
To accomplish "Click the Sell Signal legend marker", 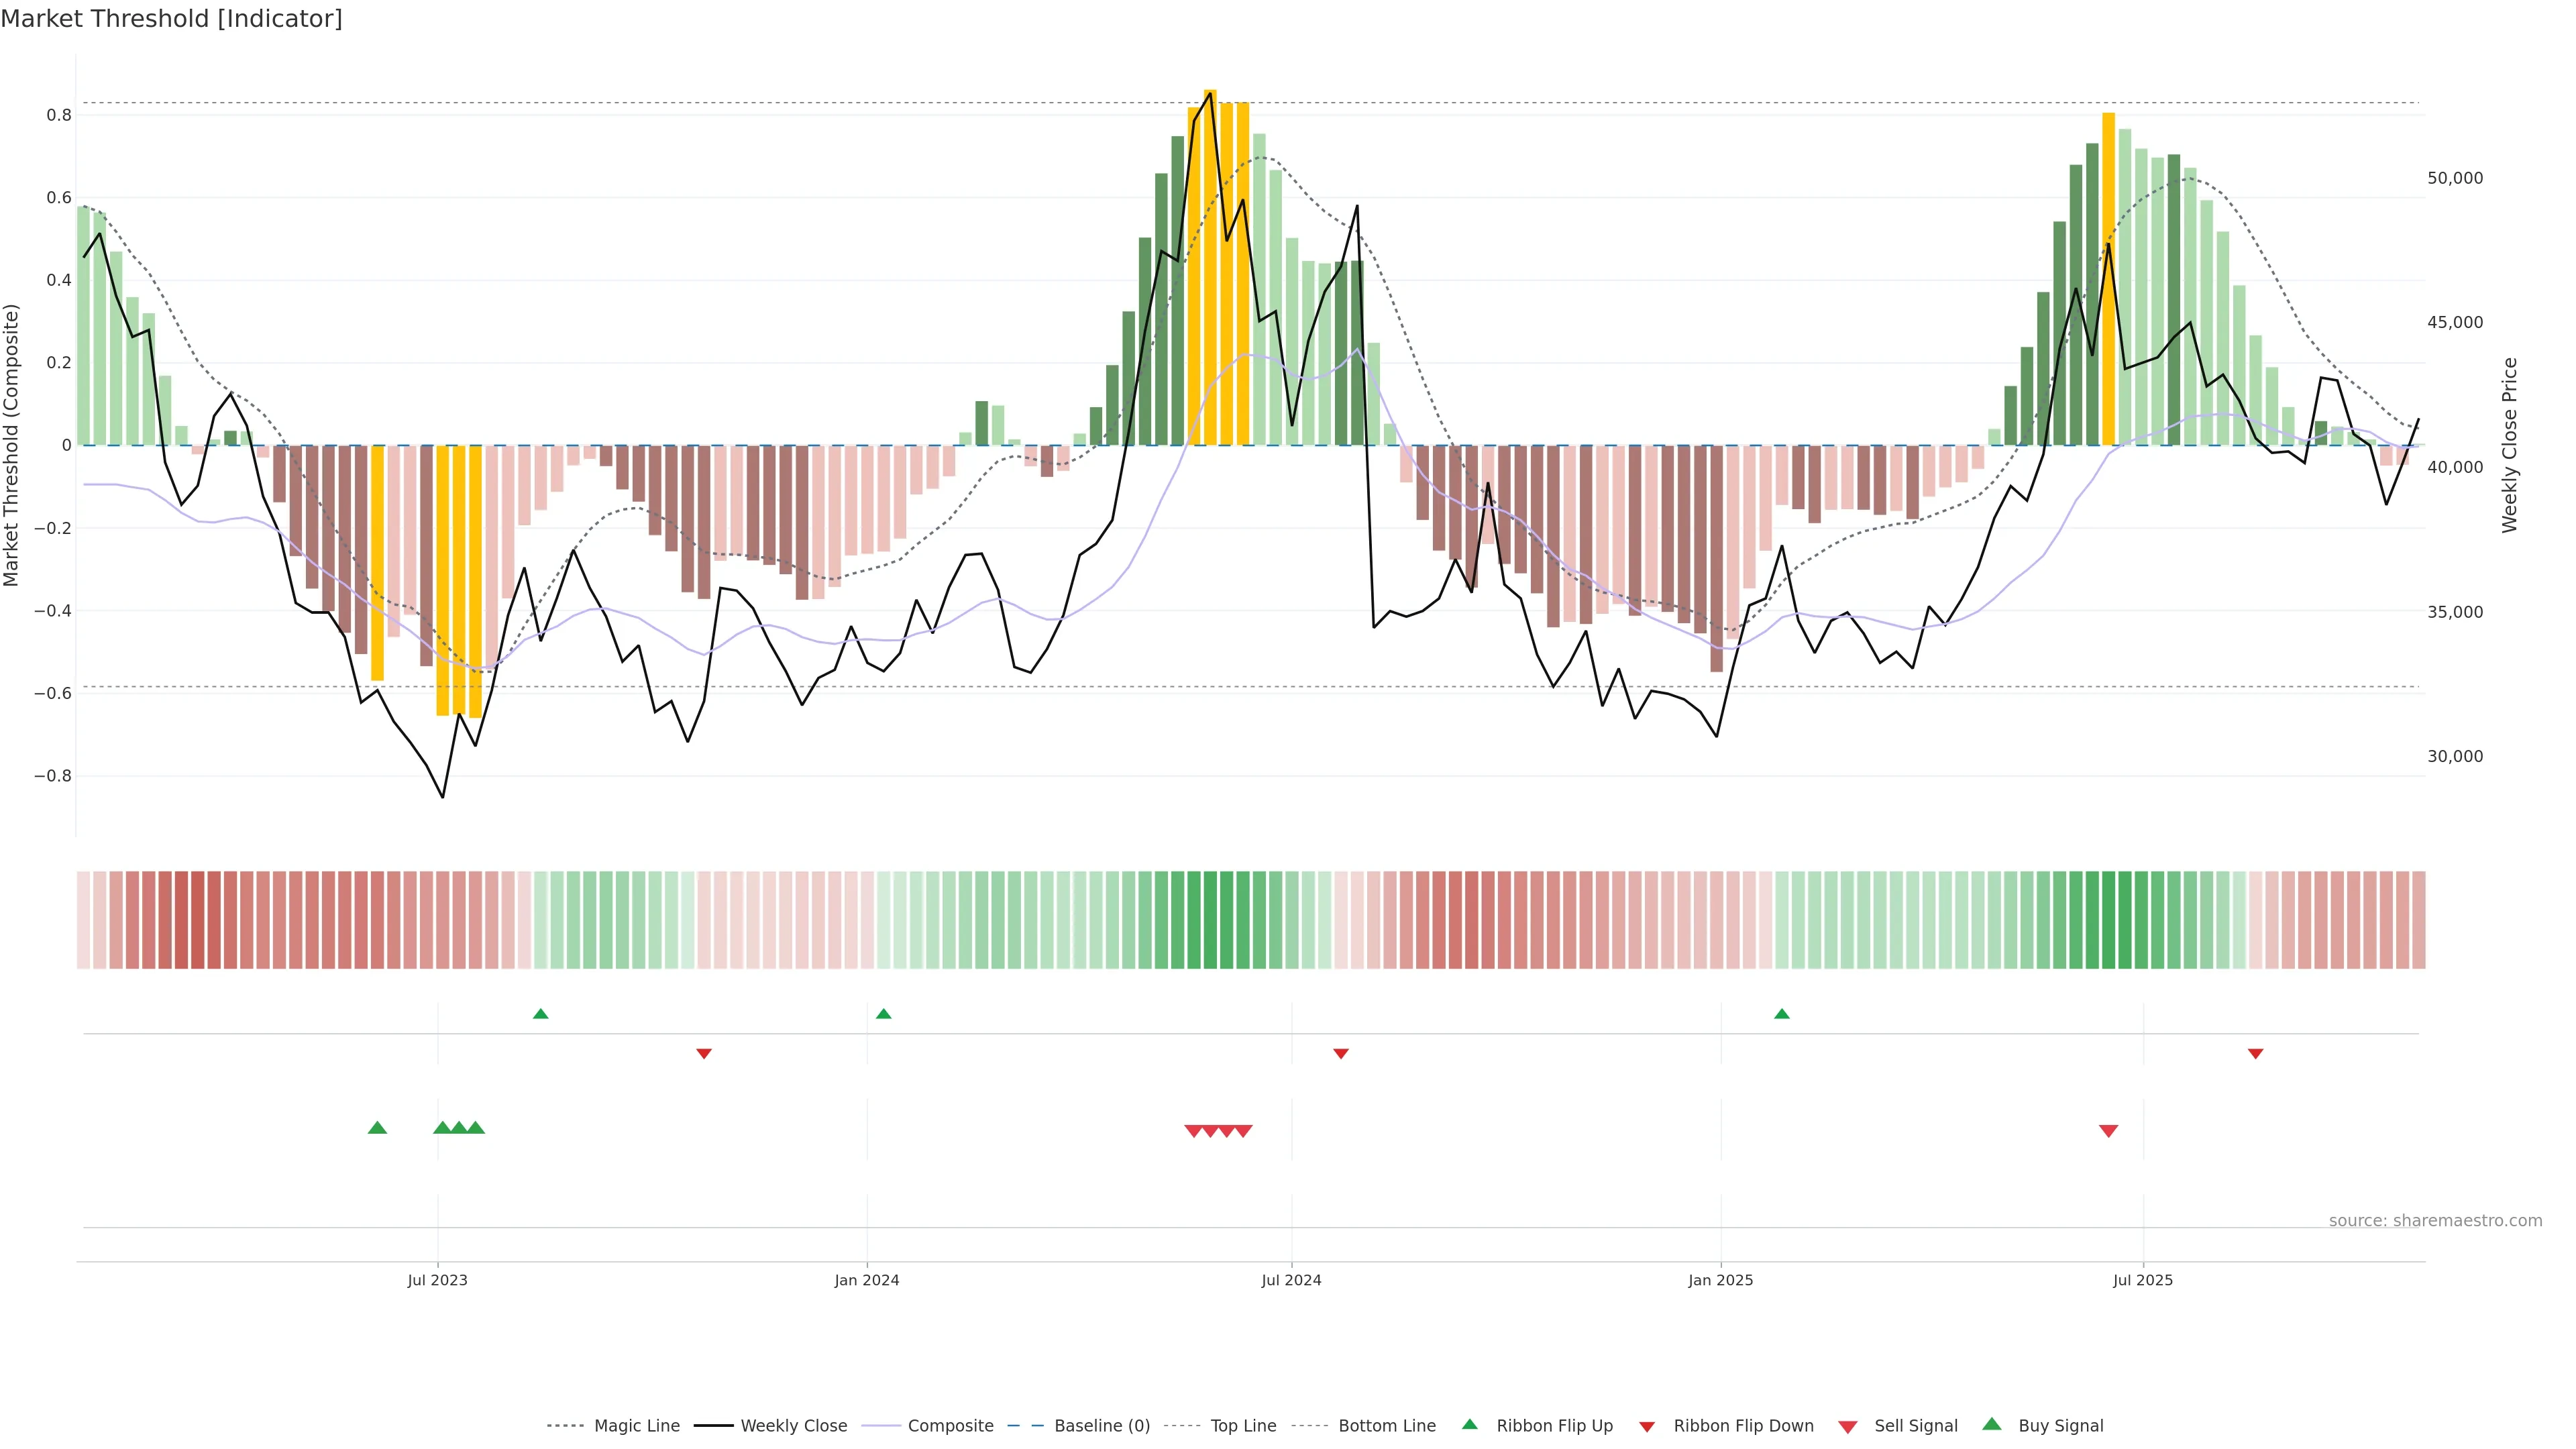I will pos(1848,1427).
